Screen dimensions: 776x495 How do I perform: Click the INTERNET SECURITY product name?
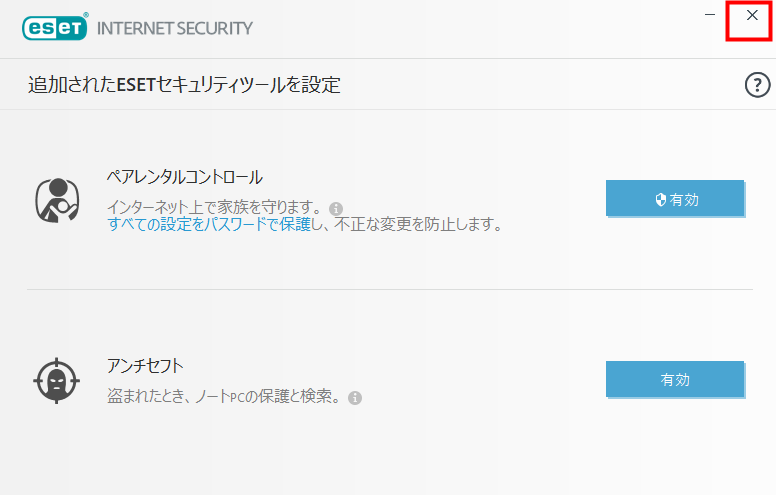pyautogui.click(x=175, y=28)
